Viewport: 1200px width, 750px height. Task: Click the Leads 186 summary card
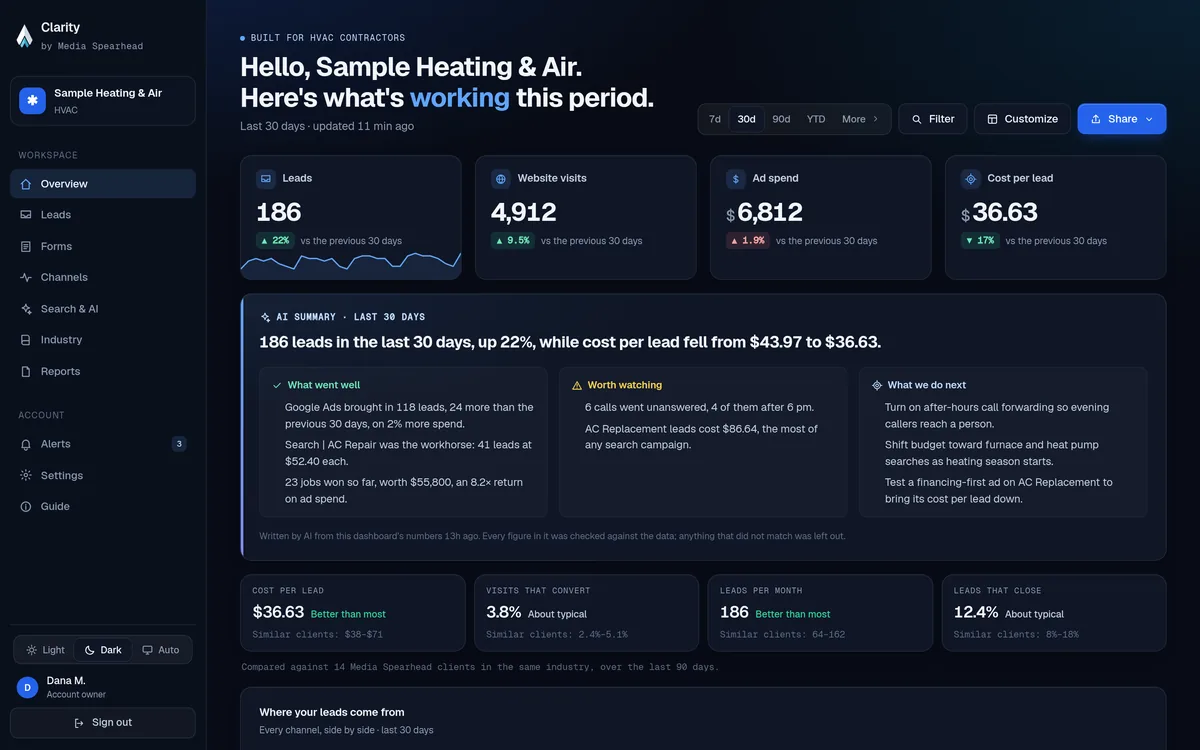coord(351,217)
